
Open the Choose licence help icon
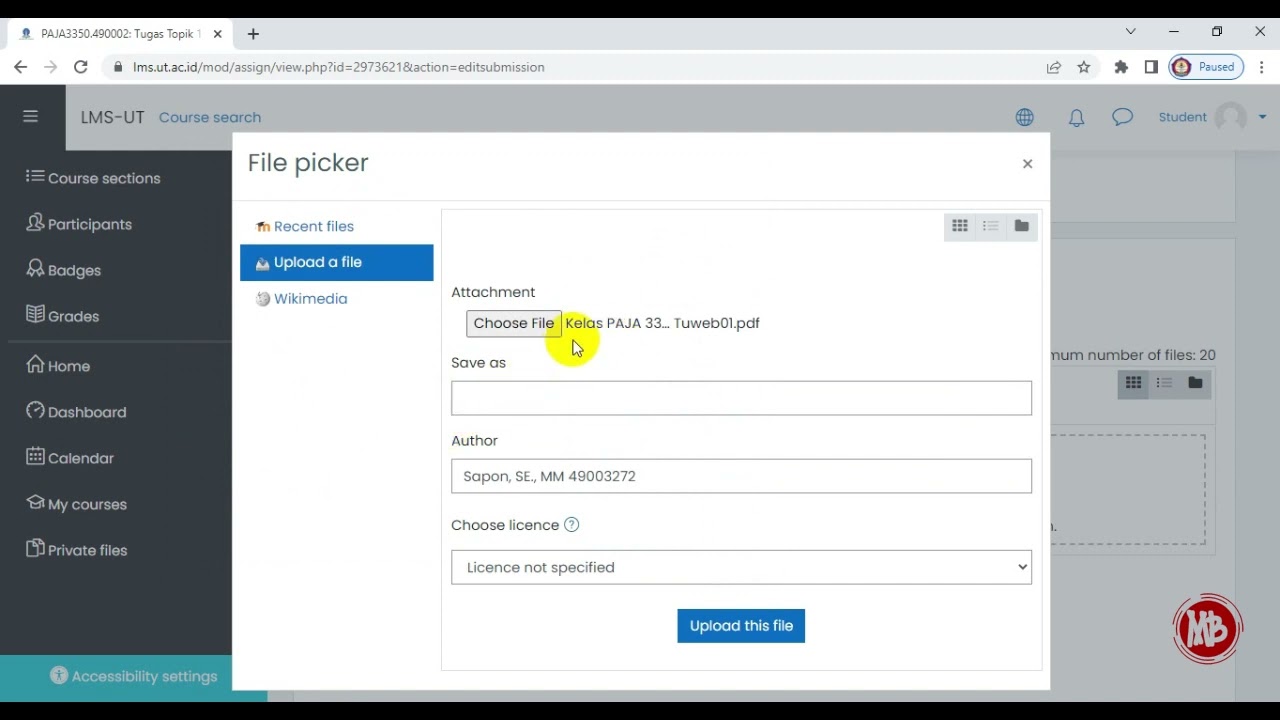(571, 525)
